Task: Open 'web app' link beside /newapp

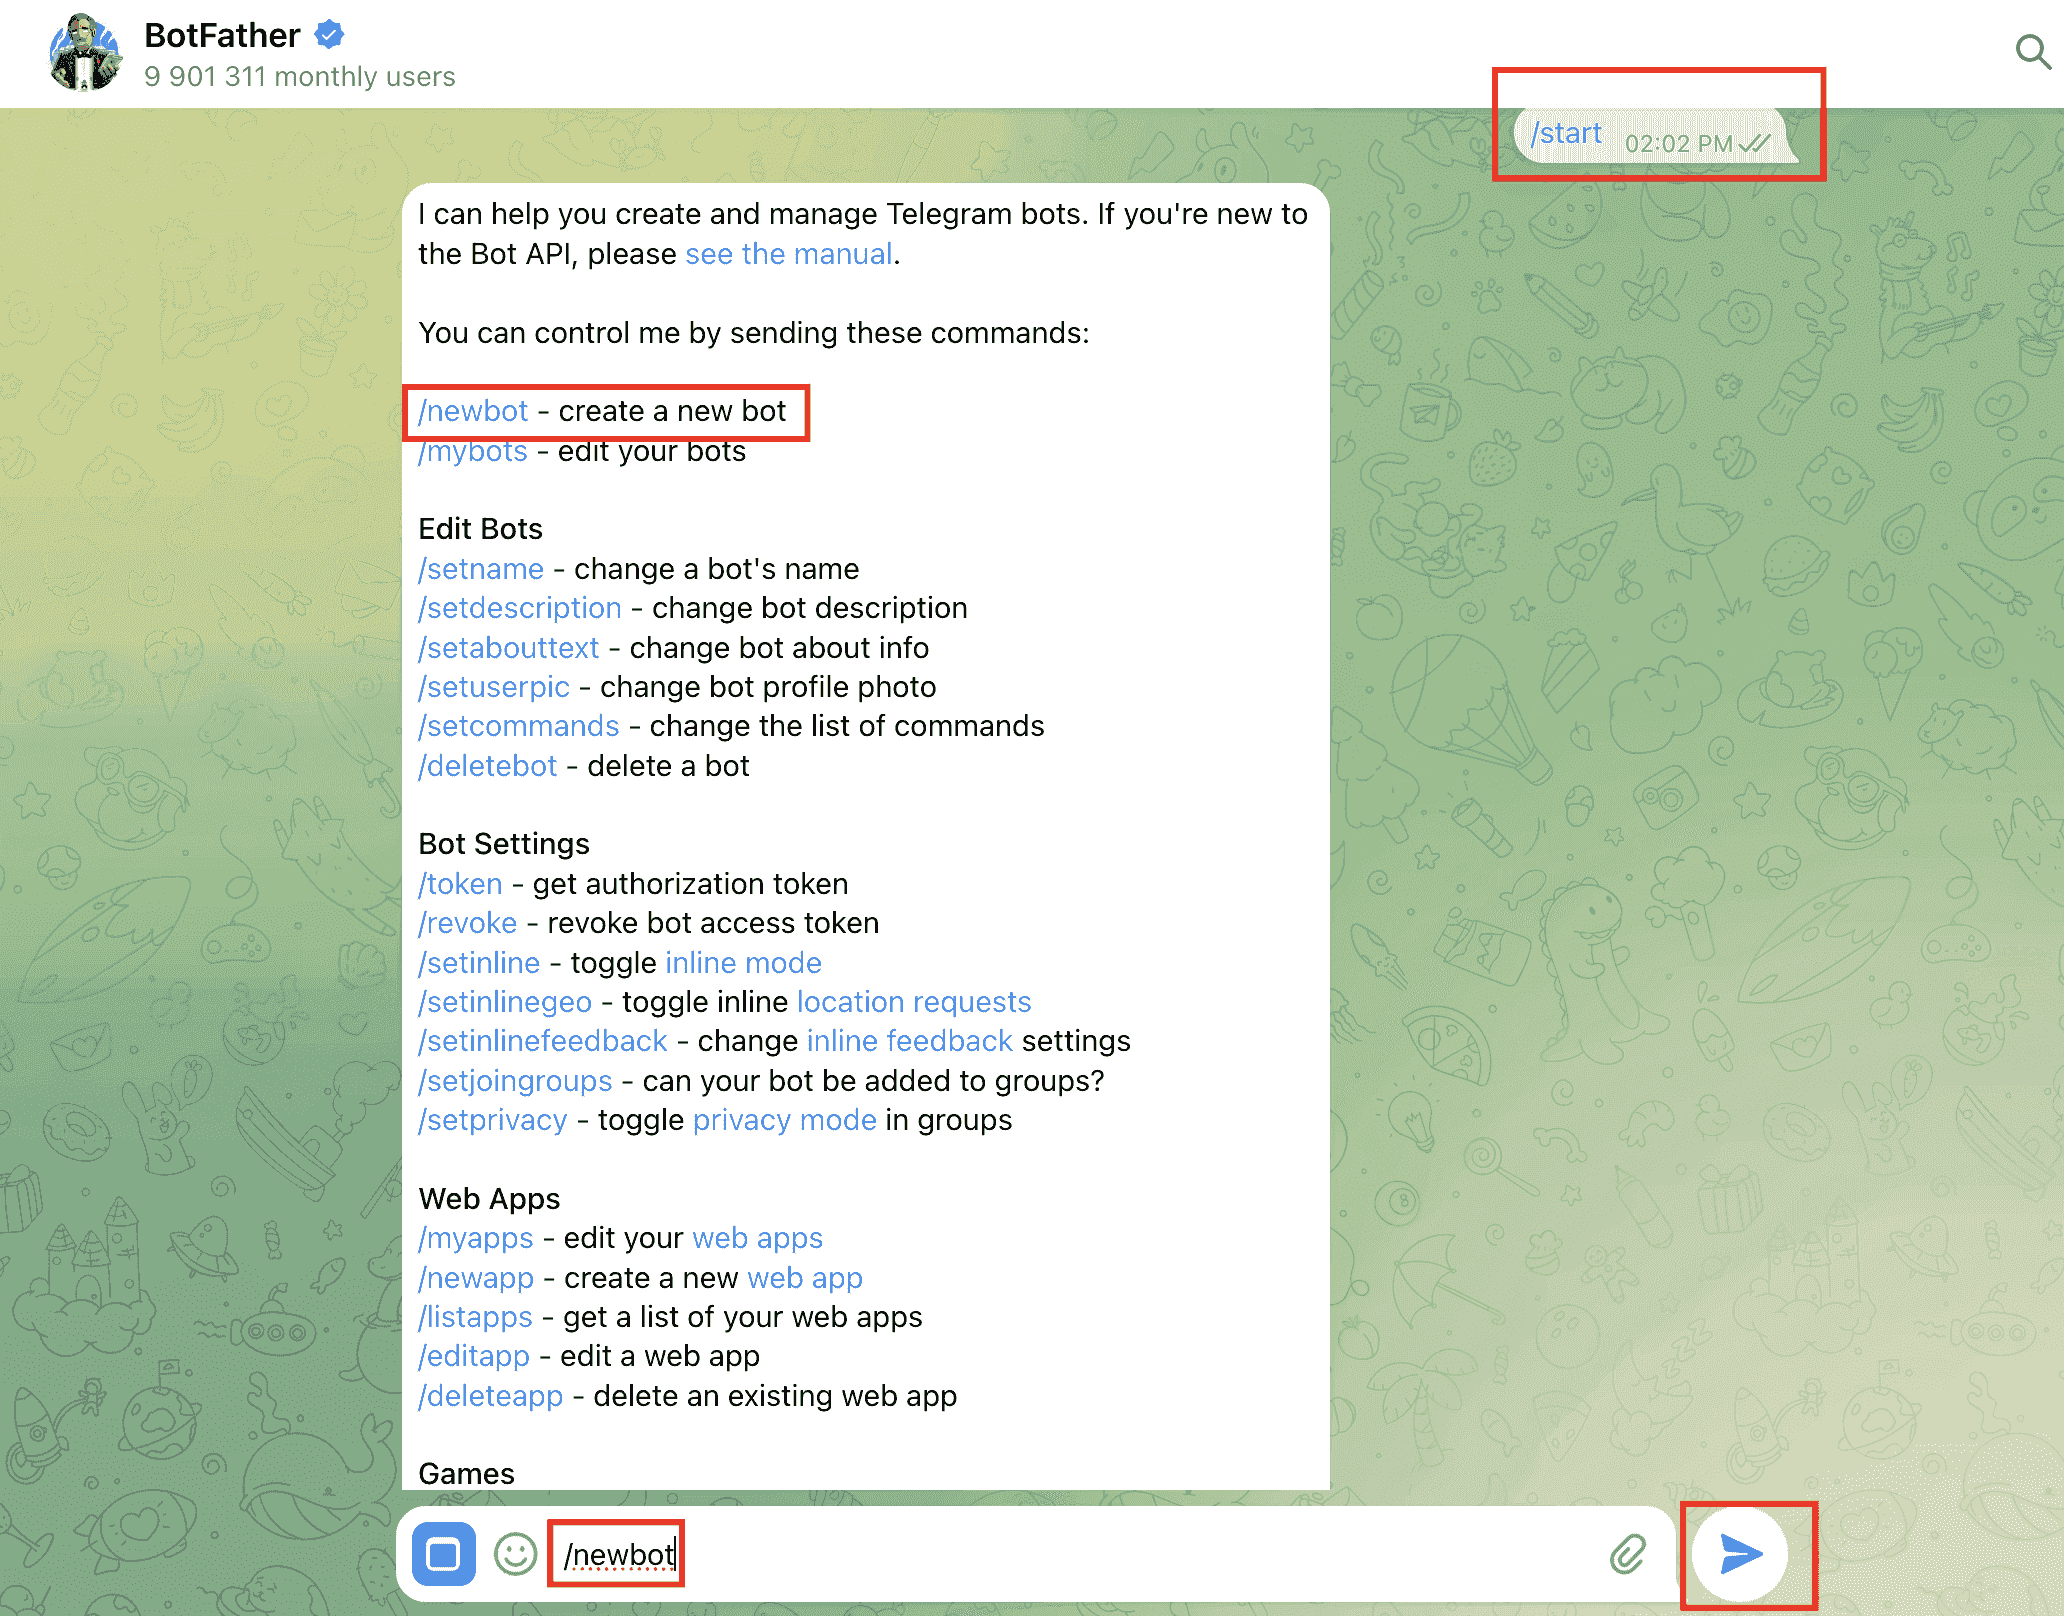Action: pyautogui.click(x=805, y=1278)
